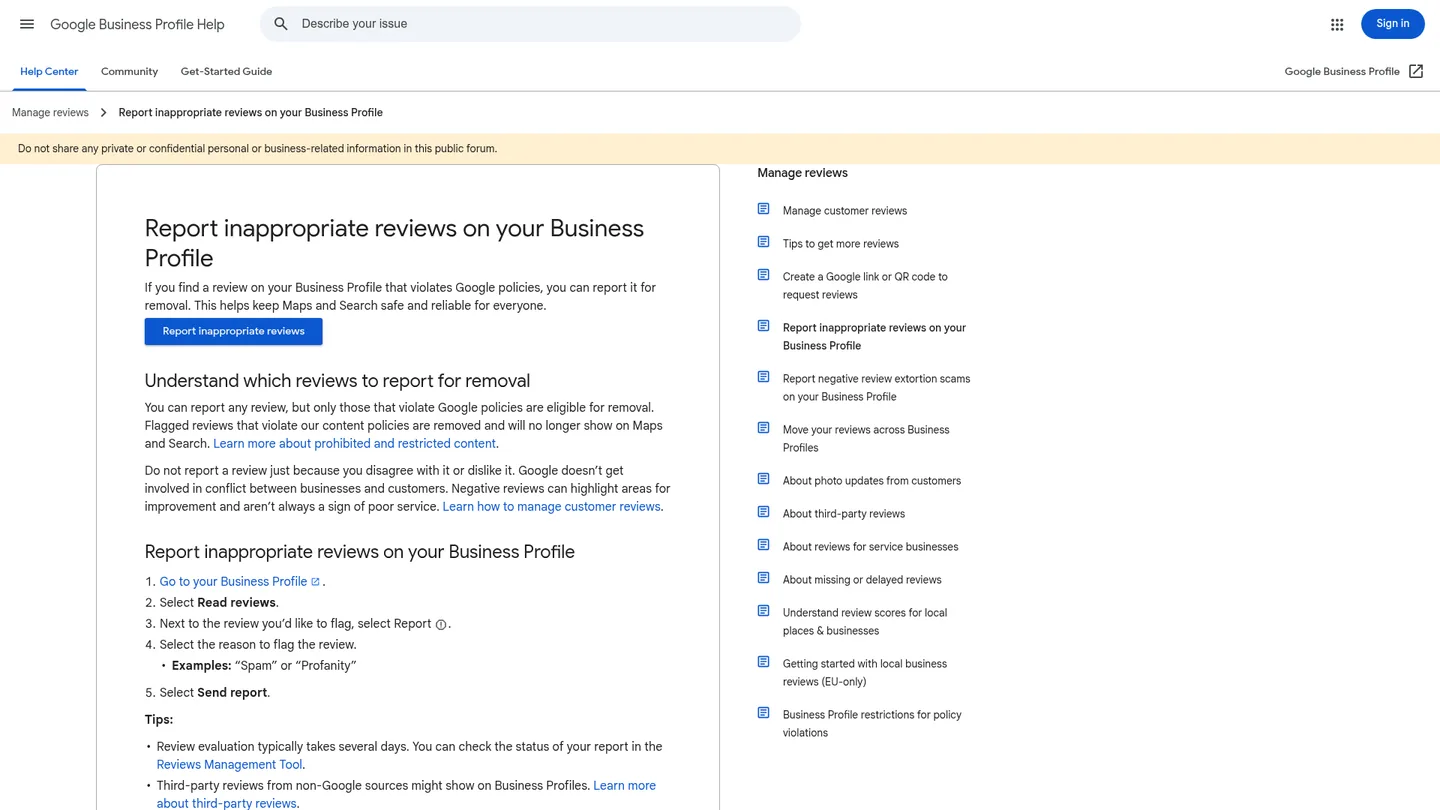Screen dimensions: 1440x810
Task: Open the Google apps grid
Action: [x=1337, y=24]
